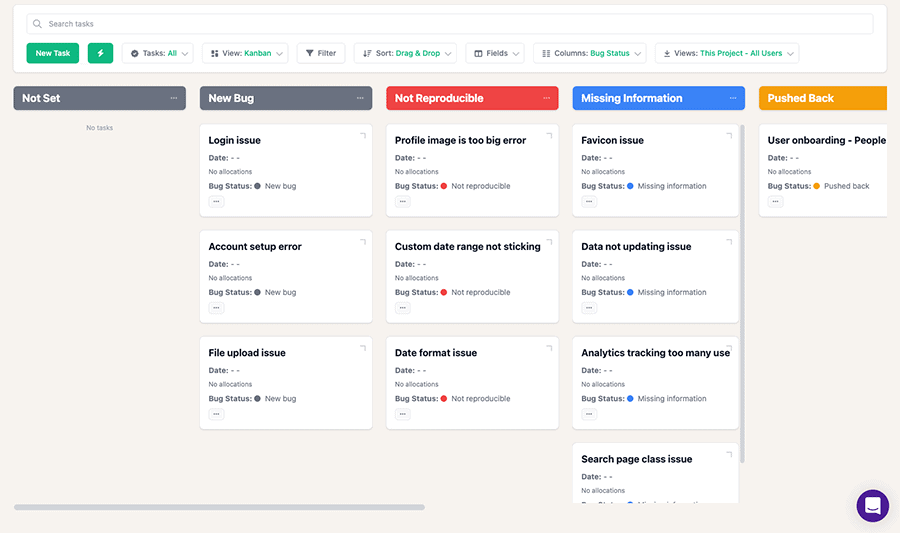The image size is (900, 533).
Task: Open the Missing Information column ellipsis menu
Action: (x=732, y=98)
